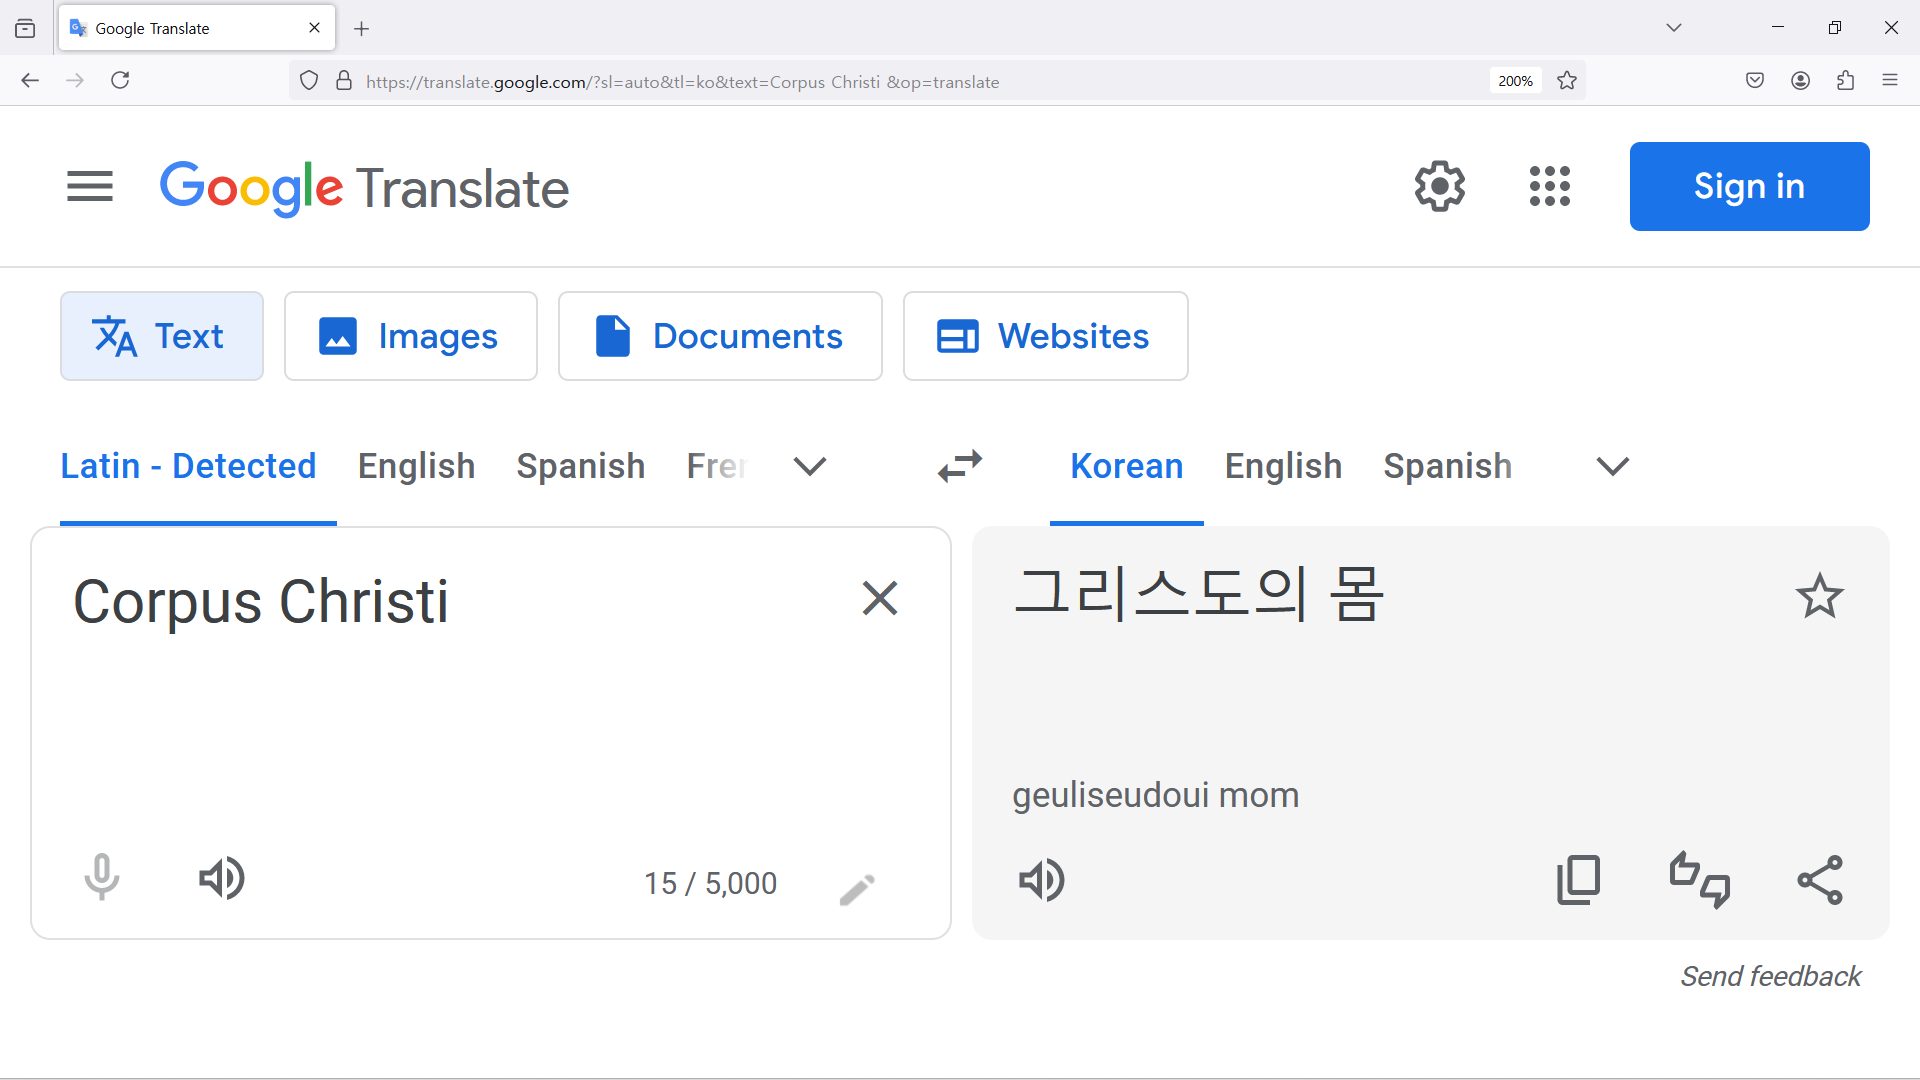Open the list all tabs dropdown
This screenshot has width=1920, height=1080.
(1674, 28)
